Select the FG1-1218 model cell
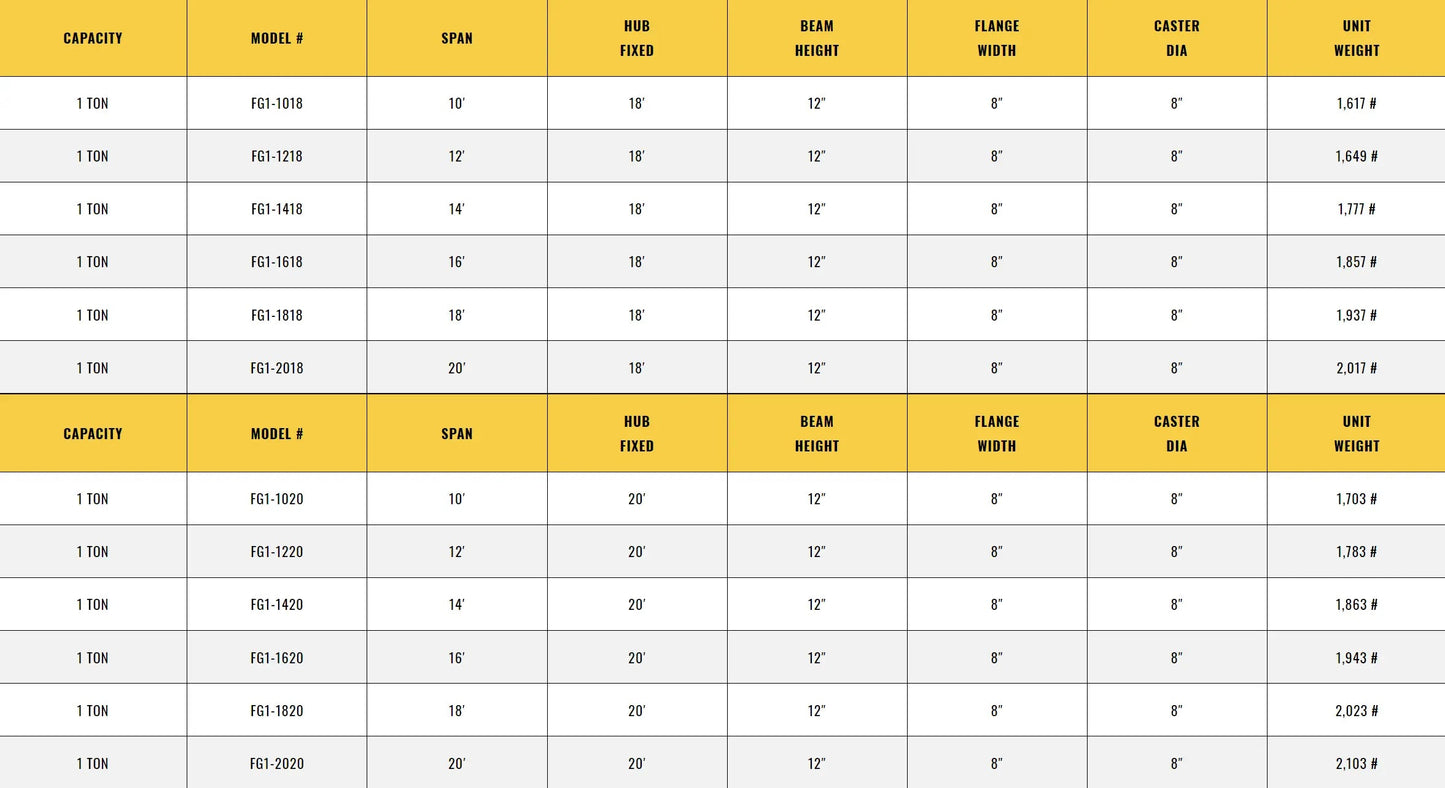 [x=277, y=156]
